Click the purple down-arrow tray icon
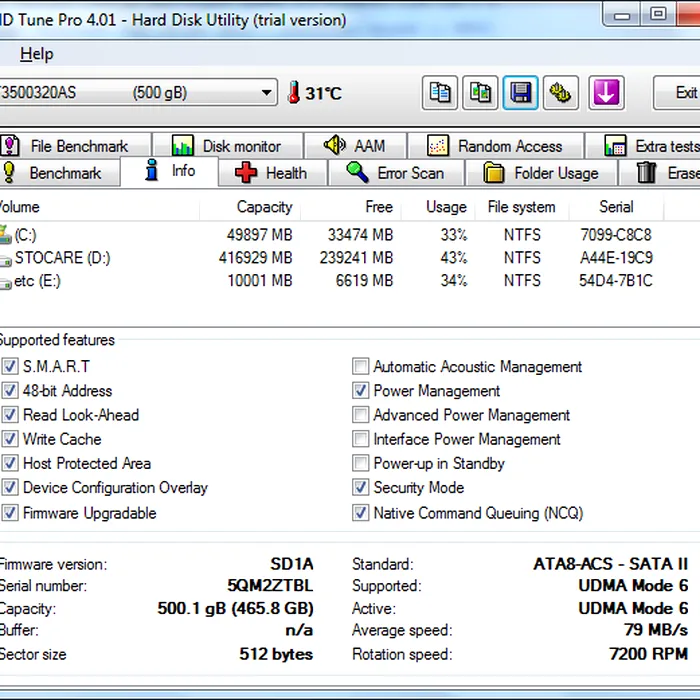Image resolution: width=700 pixels, height=700 pixels. [x=606, y=93]
